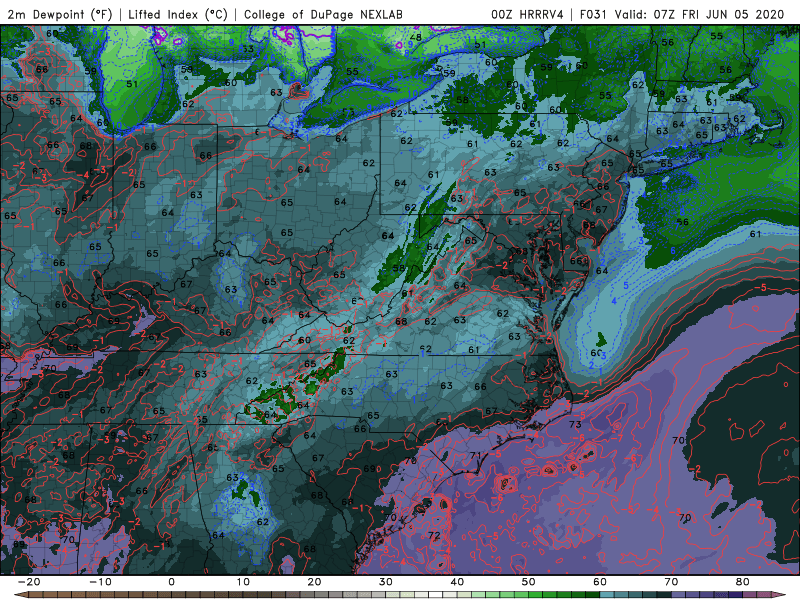Select the "0" tick label on the color scale
800x600 pixels.
pos(171,582)
